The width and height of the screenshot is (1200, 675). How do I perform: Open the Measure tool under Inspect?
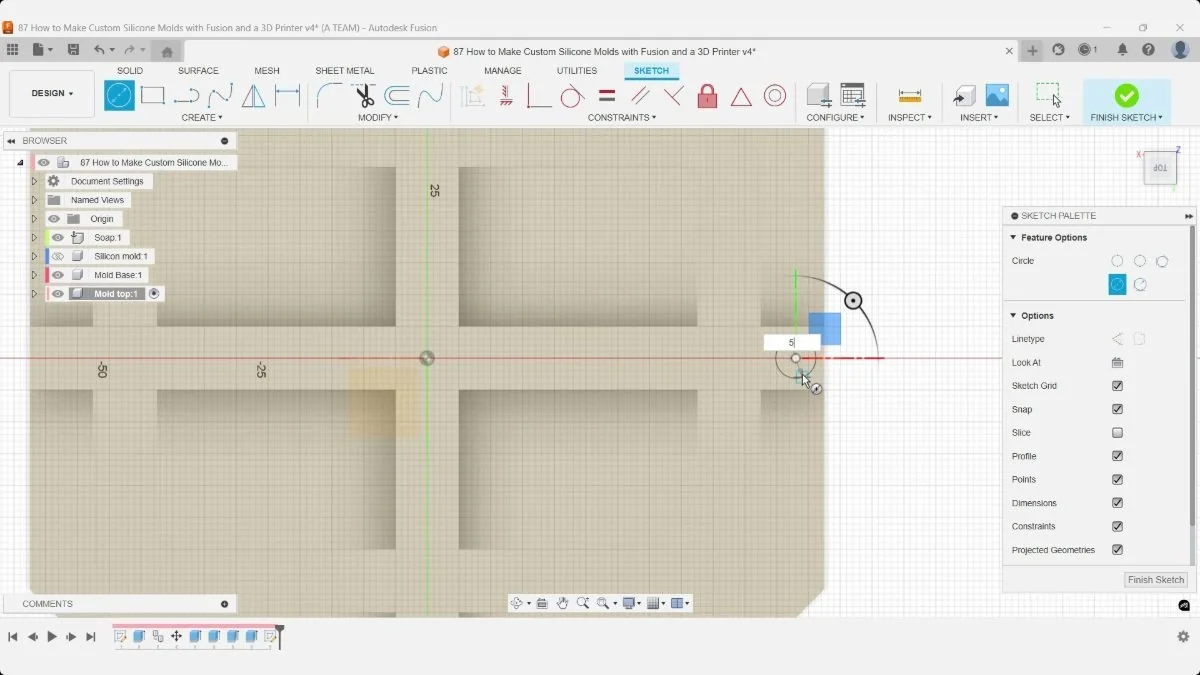[x=909, y=96]
